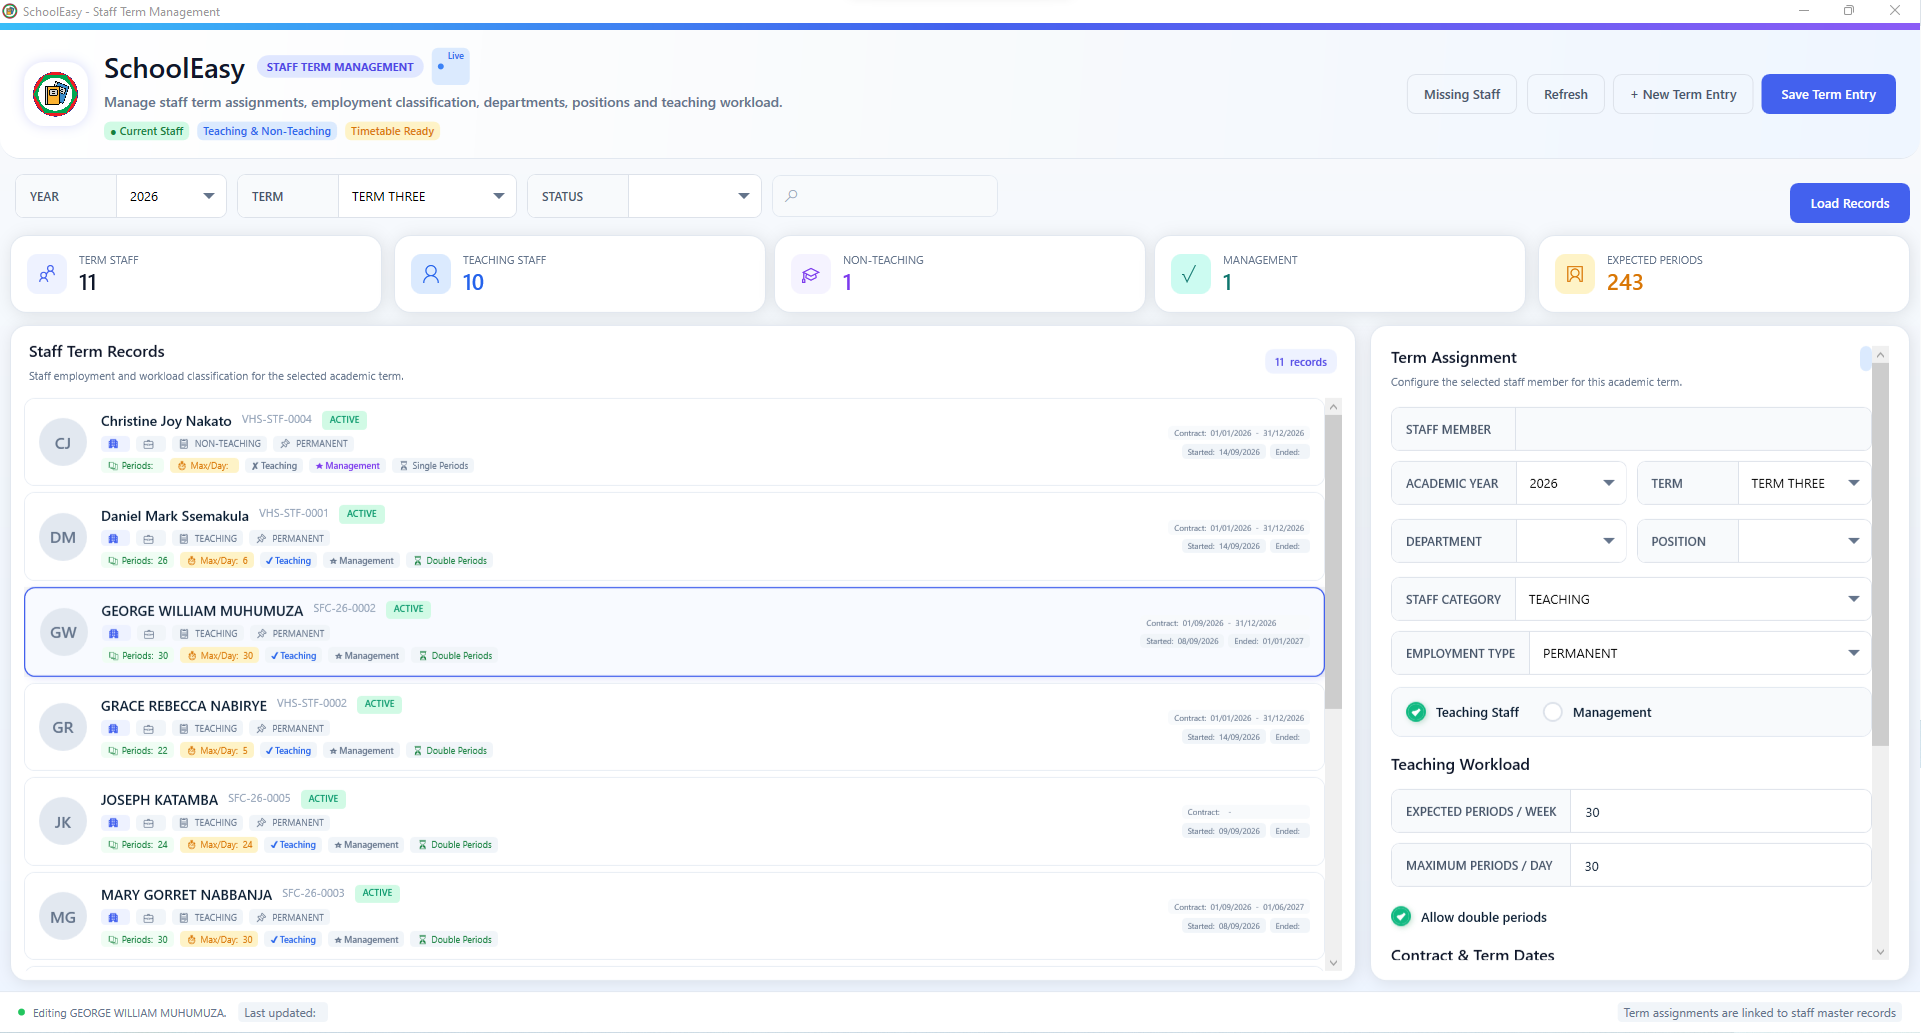Click the GW avatar for George William

click(63, 632)
